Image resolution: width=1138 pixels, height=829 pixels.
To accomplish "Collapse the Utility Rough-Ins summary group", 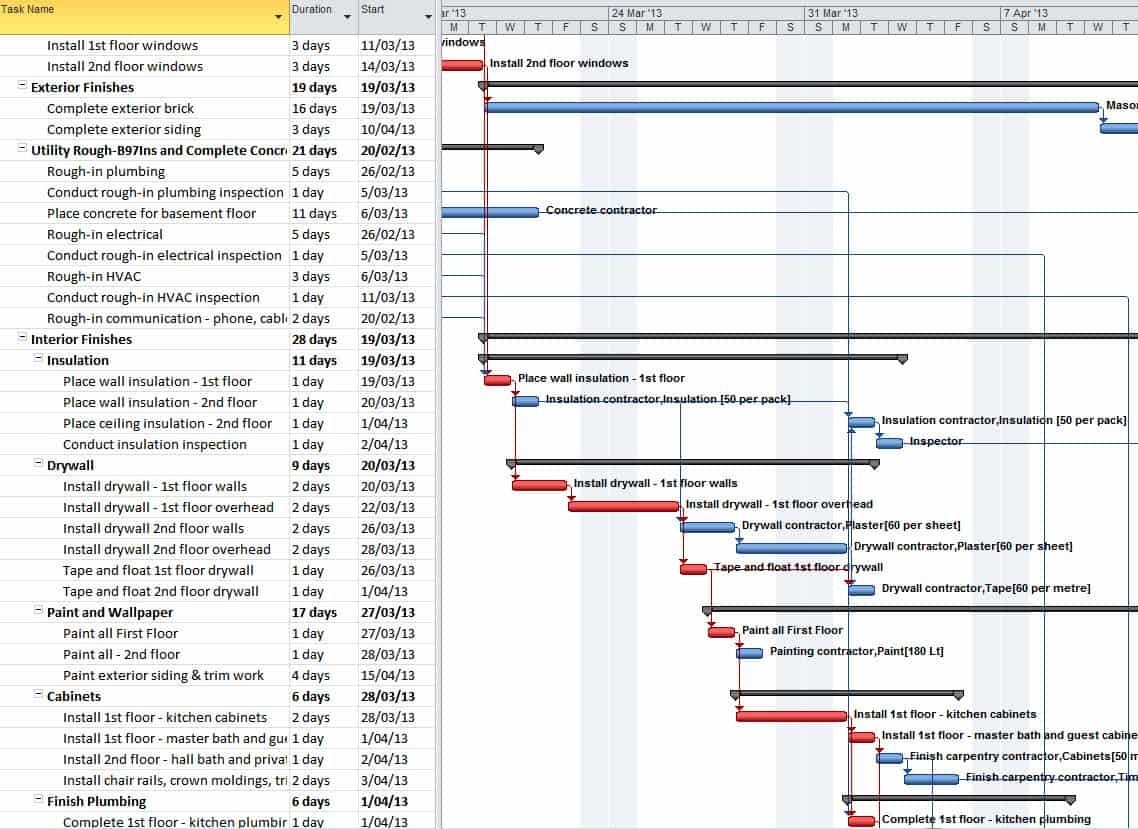I will pyautogui.click(x=20, y=150).
